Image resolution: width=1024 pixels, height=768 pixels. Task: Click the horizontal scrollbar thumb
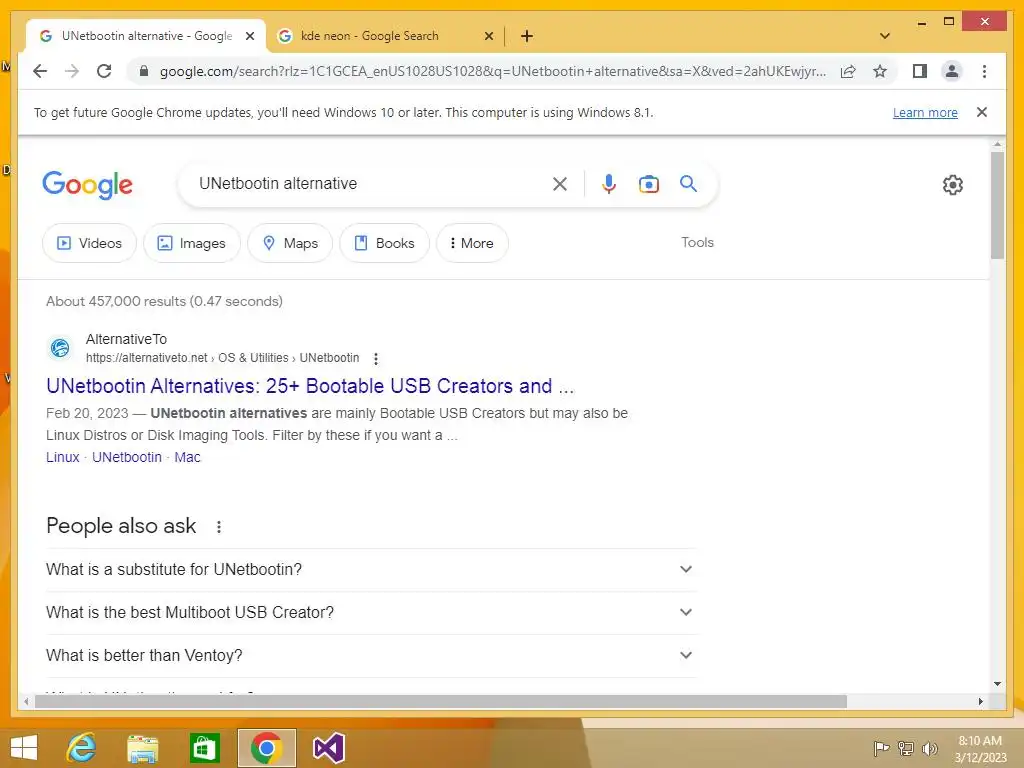441,701
